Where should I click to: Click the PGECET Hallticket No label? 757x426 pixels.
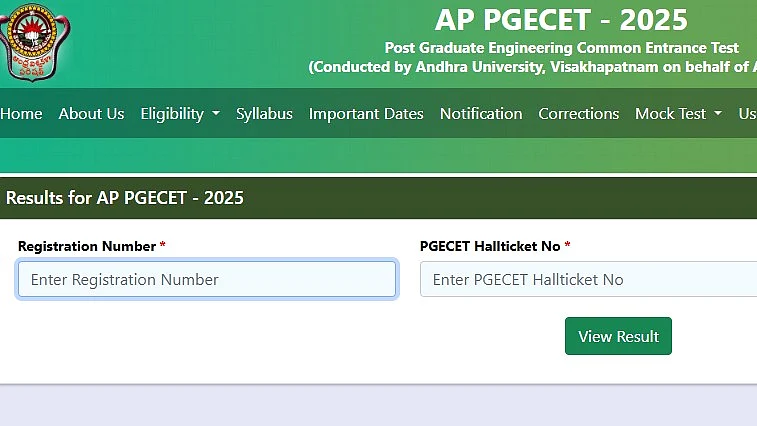pos(490,246)
